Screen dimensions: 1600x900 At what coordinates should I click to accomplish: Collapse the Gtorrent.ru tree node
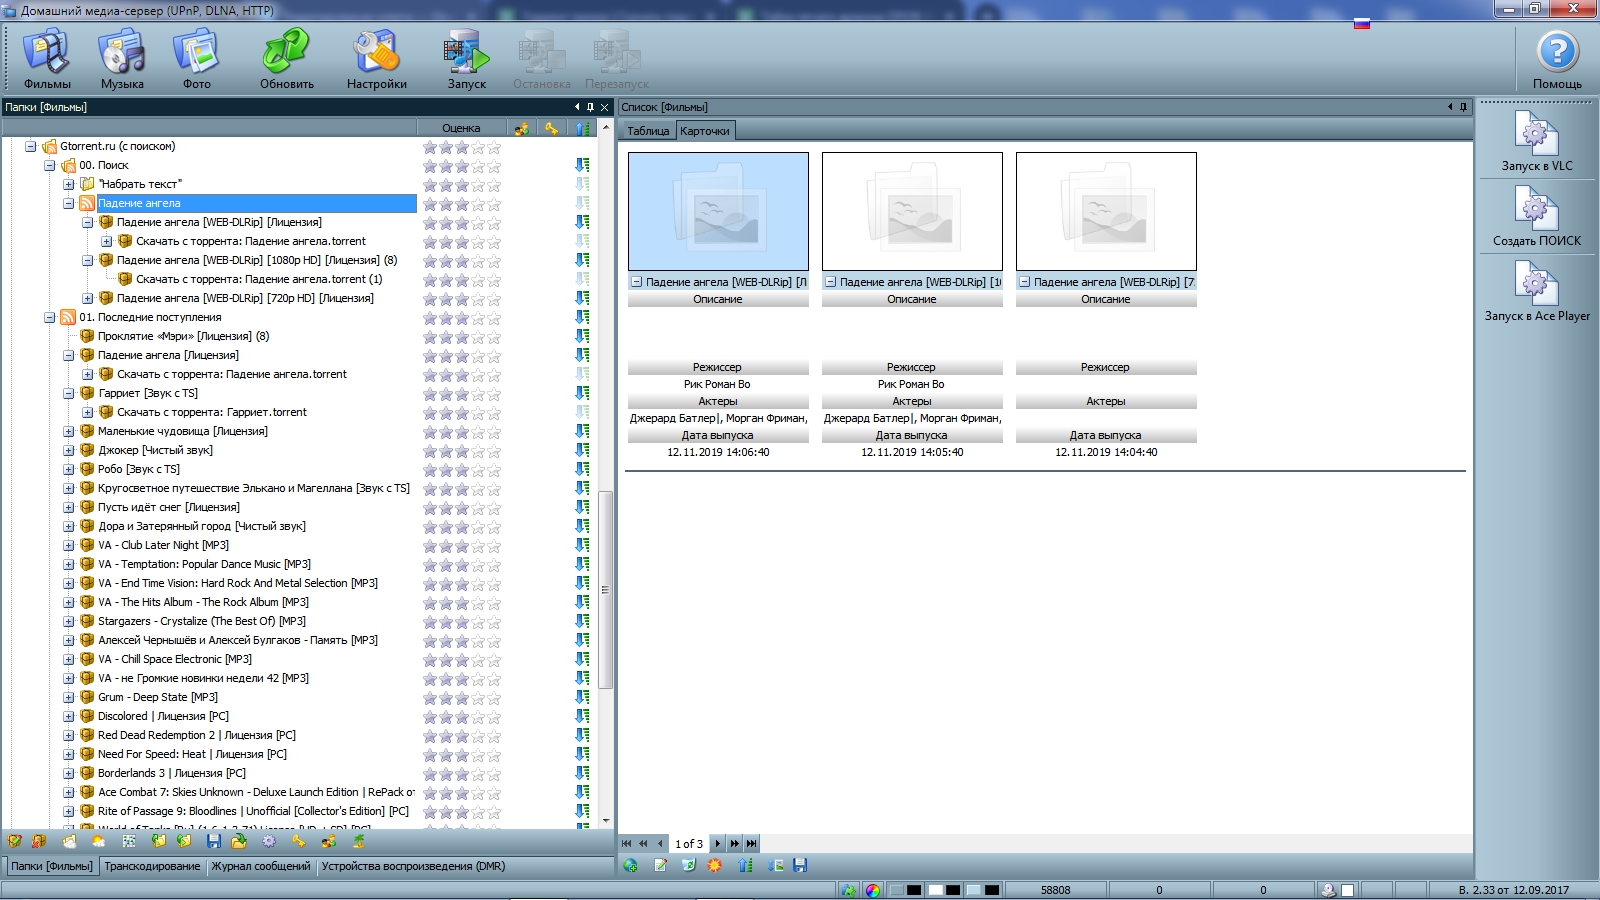(30, 146)
